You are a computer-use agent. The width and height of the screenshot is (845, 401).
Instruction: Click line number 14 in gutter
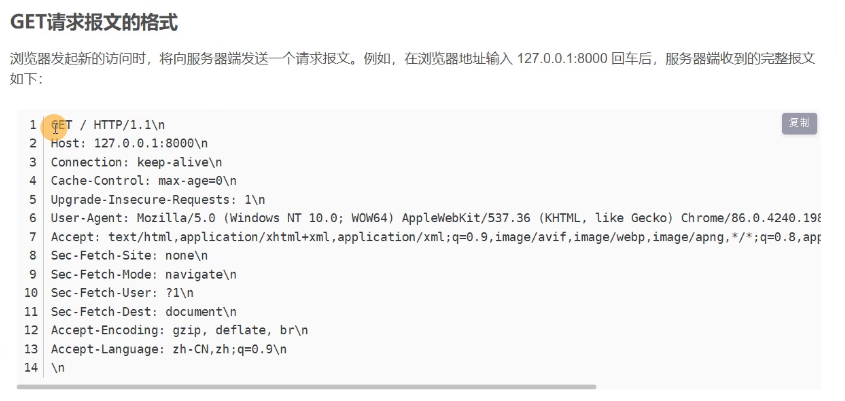click(31, 368)
